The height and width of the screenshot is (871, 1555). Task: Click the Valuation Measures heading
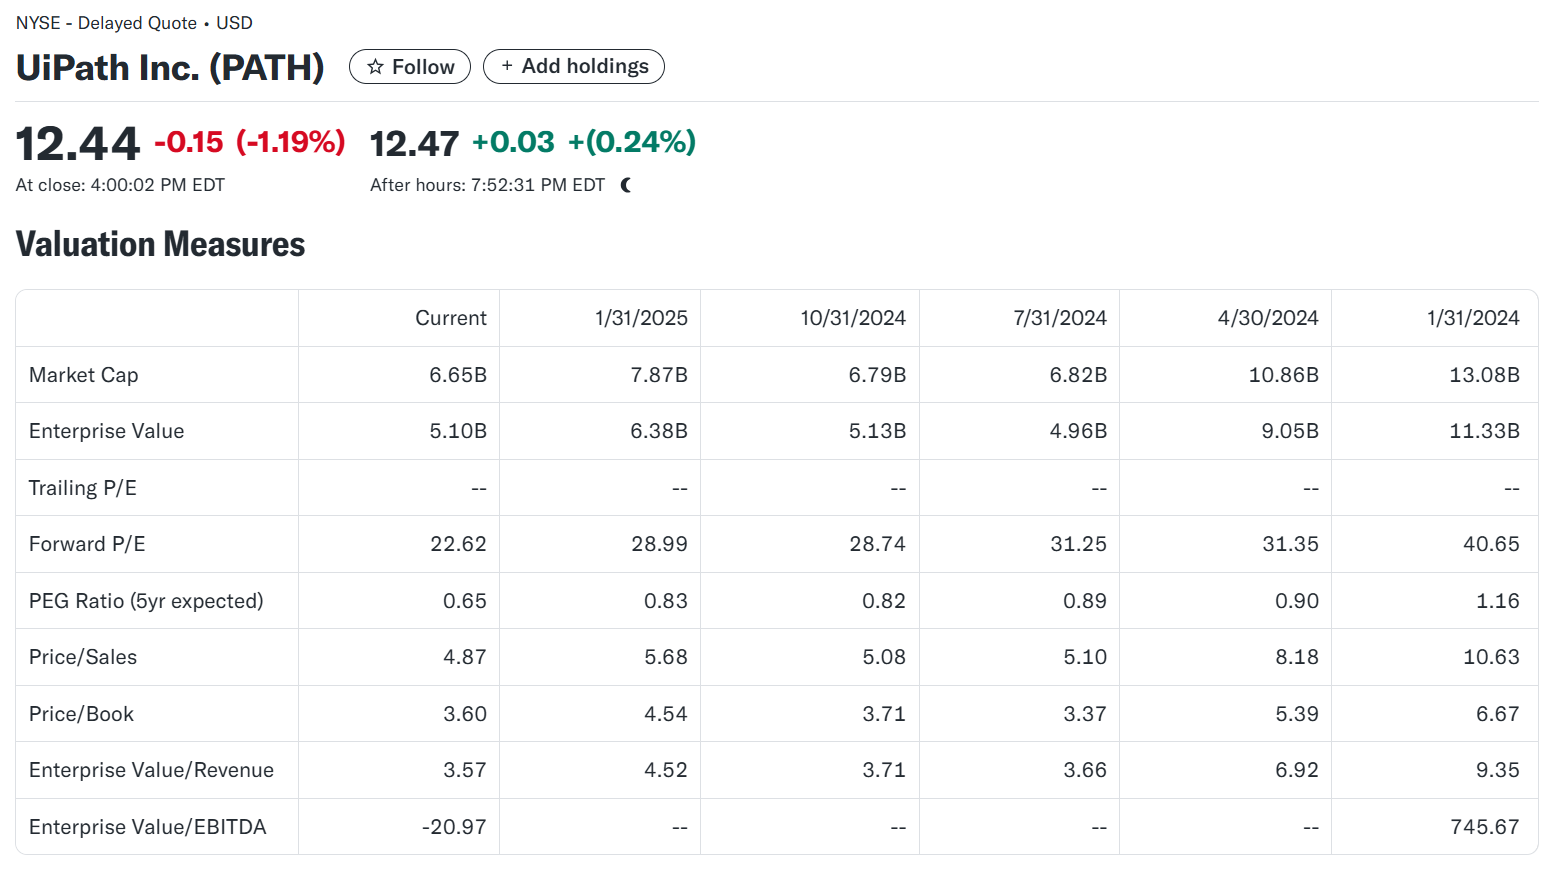point(161,244)
